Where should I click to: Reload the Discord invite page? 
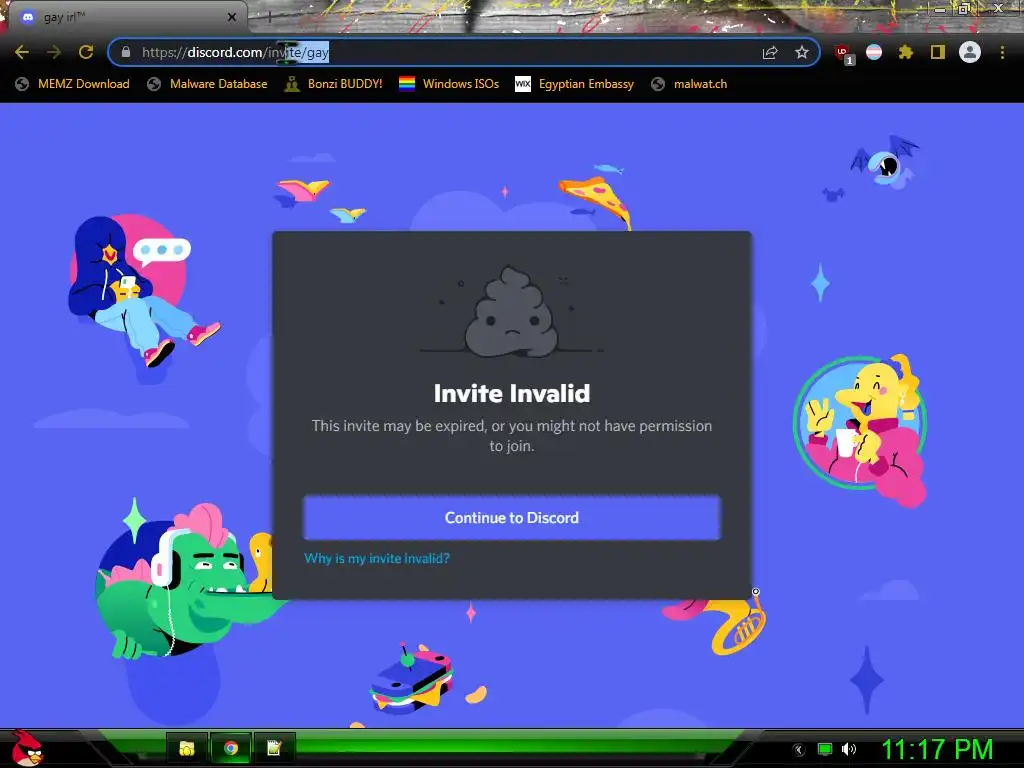coord(86,52)
